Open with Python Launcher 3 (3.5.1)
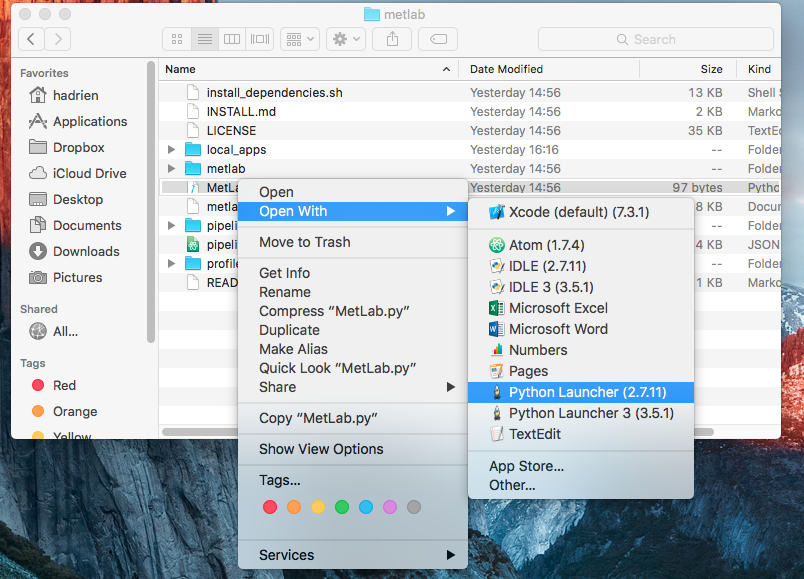The height and width of the screenshot is (579, 804). tap(580, 413)
